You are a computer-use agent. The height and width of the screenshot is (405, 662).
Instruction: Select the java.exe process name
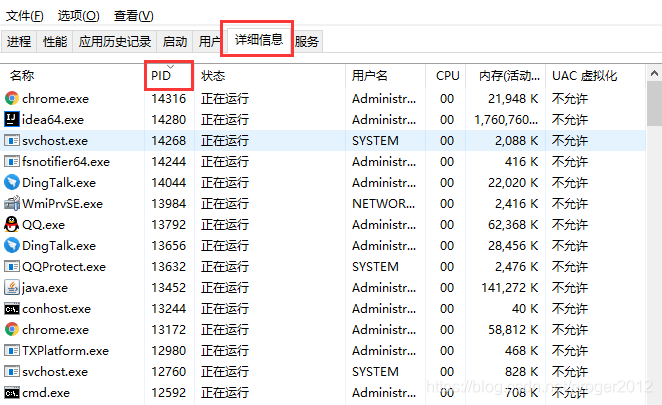pyautogui.click(x=45, y=288)
